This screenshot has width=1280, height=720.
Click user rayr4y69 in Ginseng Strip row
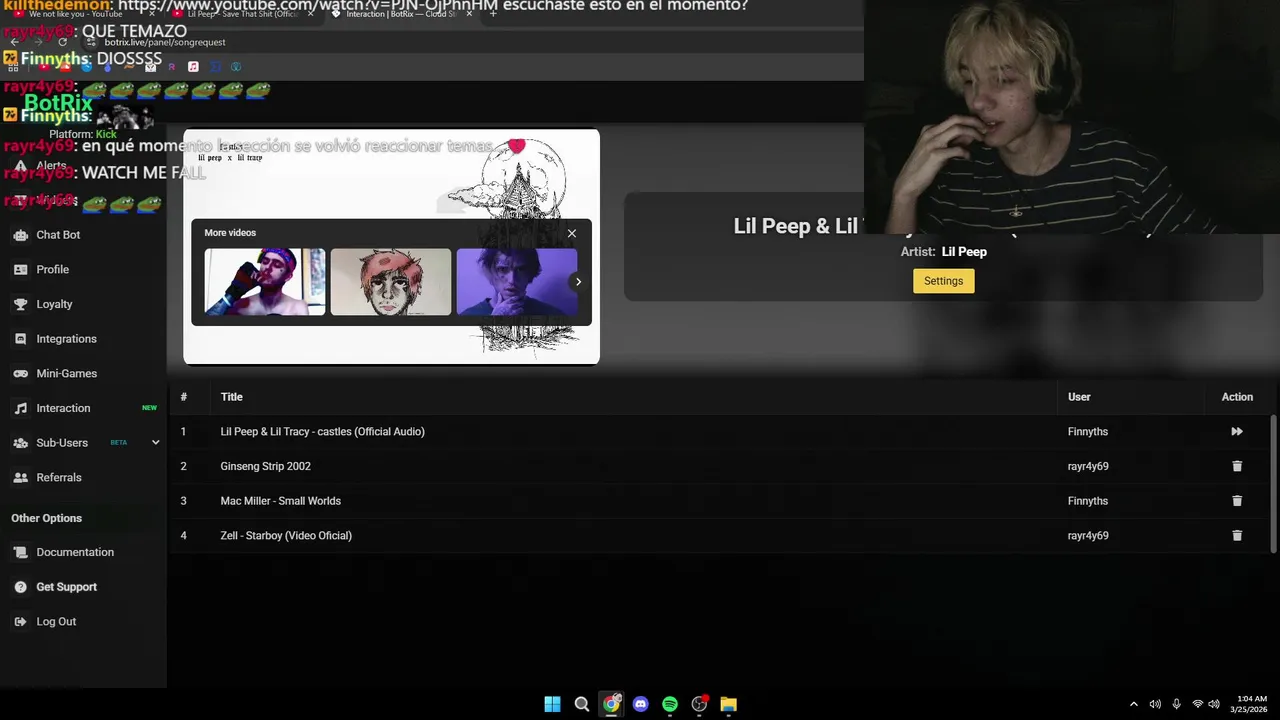(x=1088, y=466)
